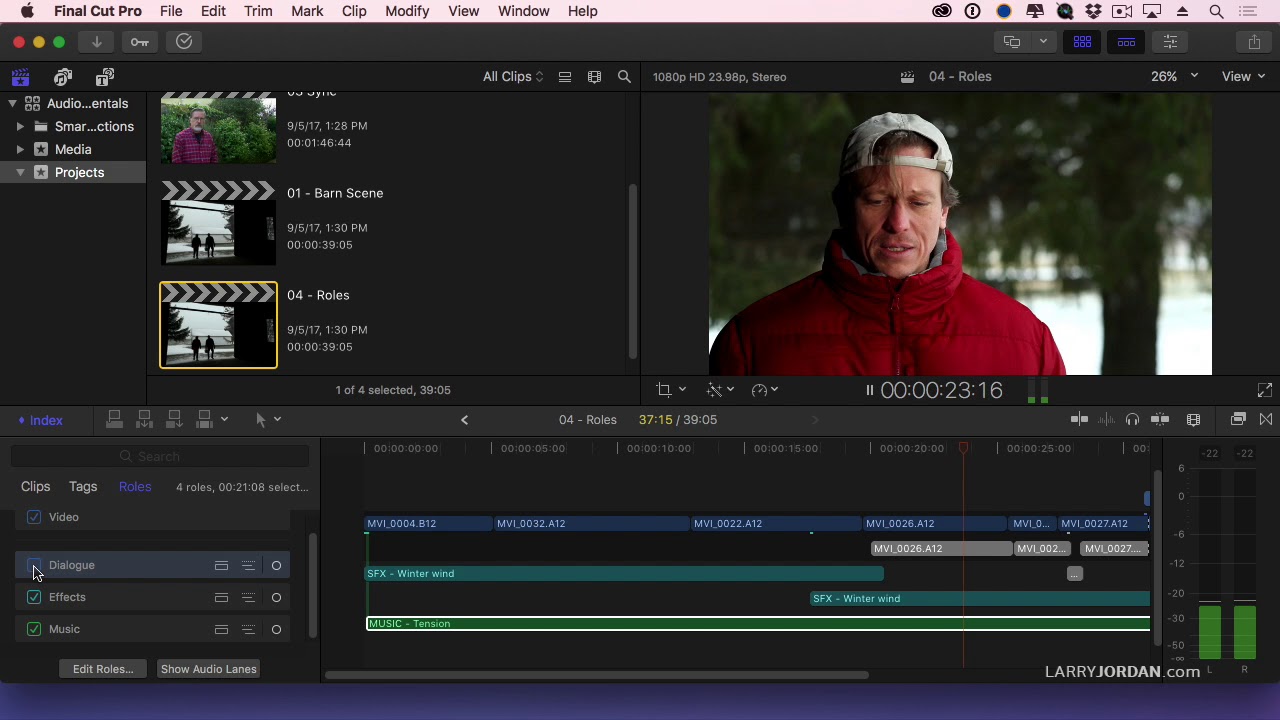This screenshot has width=1280, height=720.
Task: Select the Roles tab in Index
Action: 135,487
